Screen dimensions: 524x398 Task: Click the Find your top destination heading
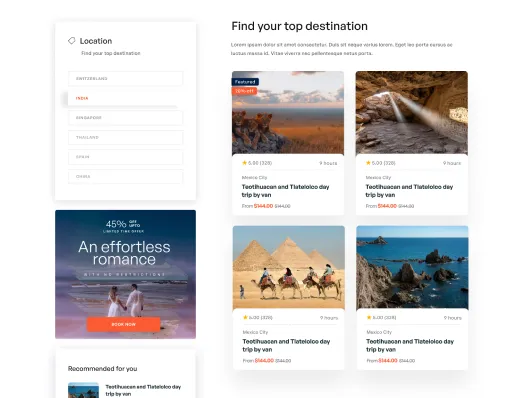click(x=299, y=26)
